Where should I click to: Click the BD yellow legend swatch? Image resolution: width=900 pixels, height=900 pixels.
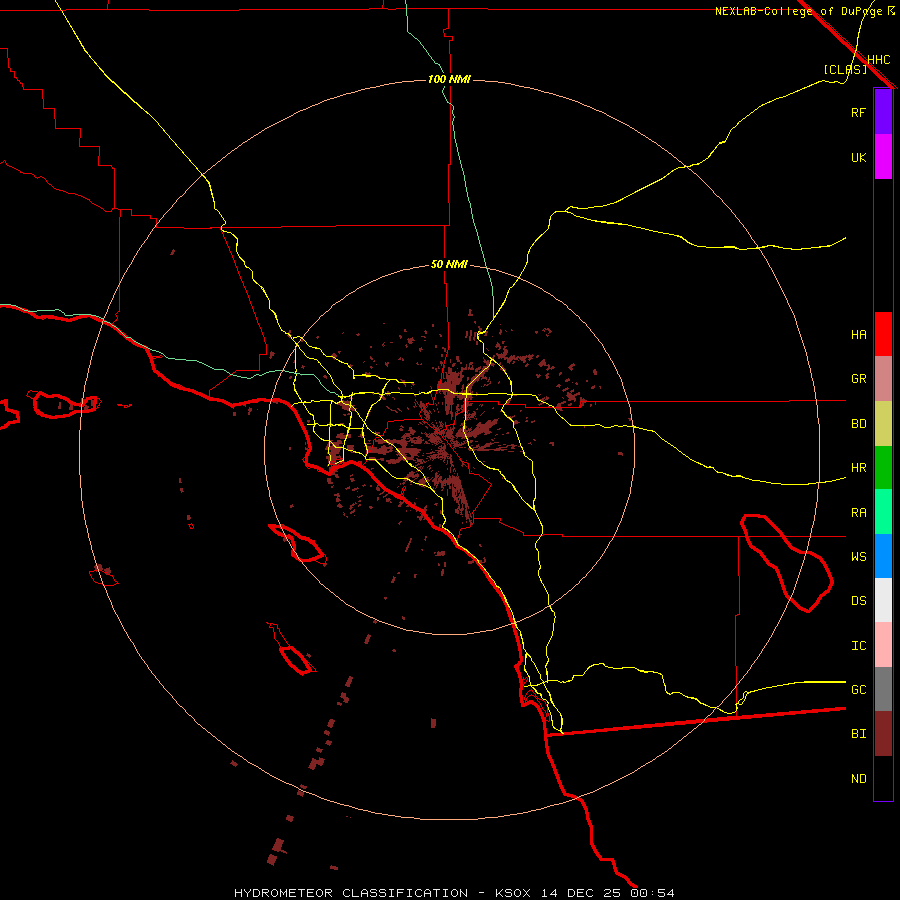tap(883, 423)
